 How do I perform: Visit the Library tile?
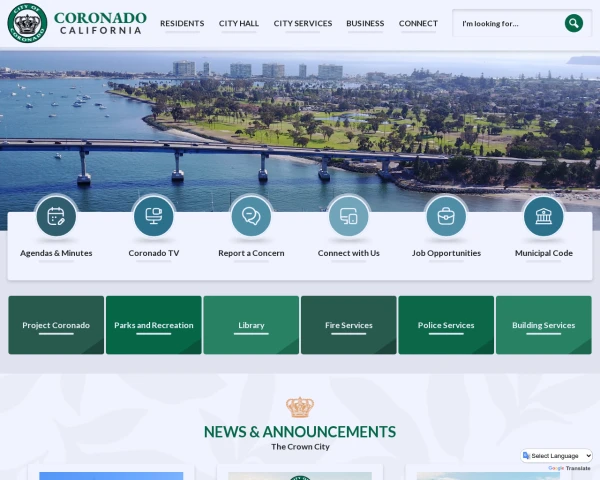click(251, 325)
